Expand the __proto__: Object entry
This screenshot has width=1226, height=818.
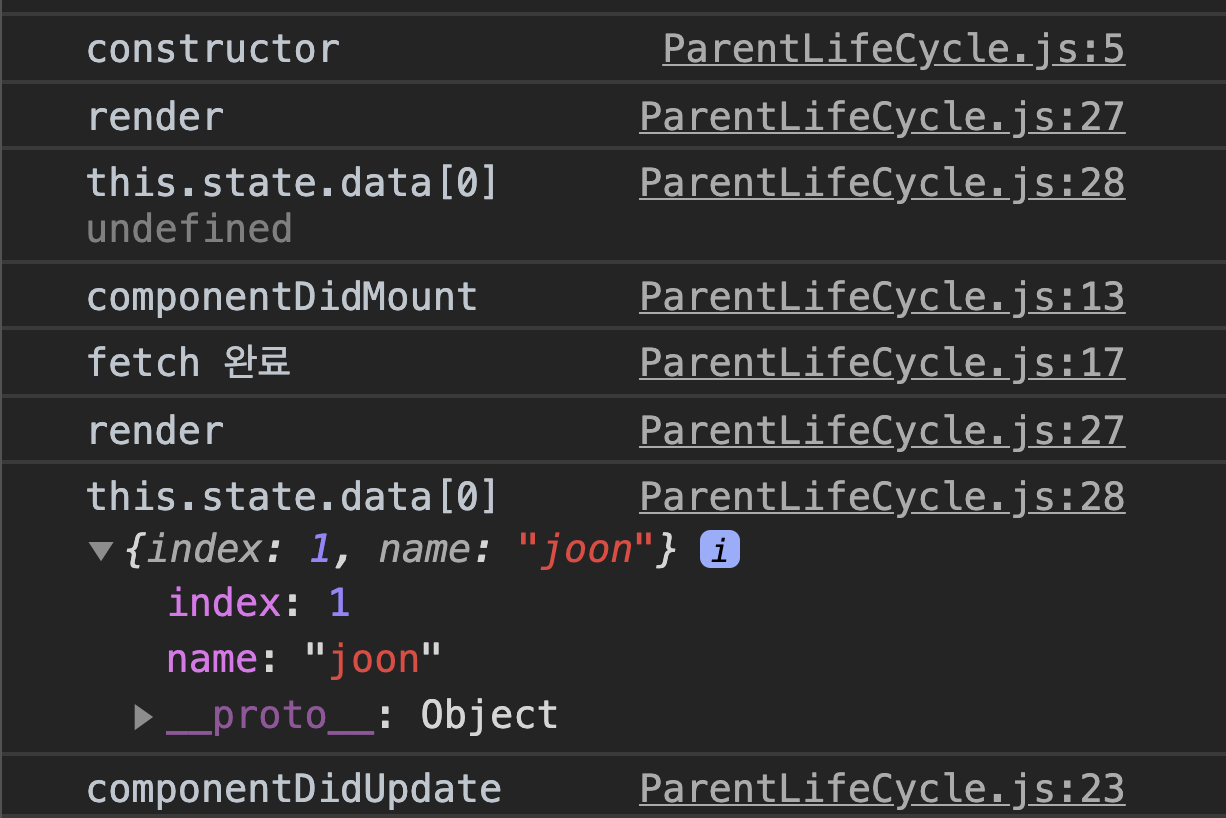coord(144,716)
